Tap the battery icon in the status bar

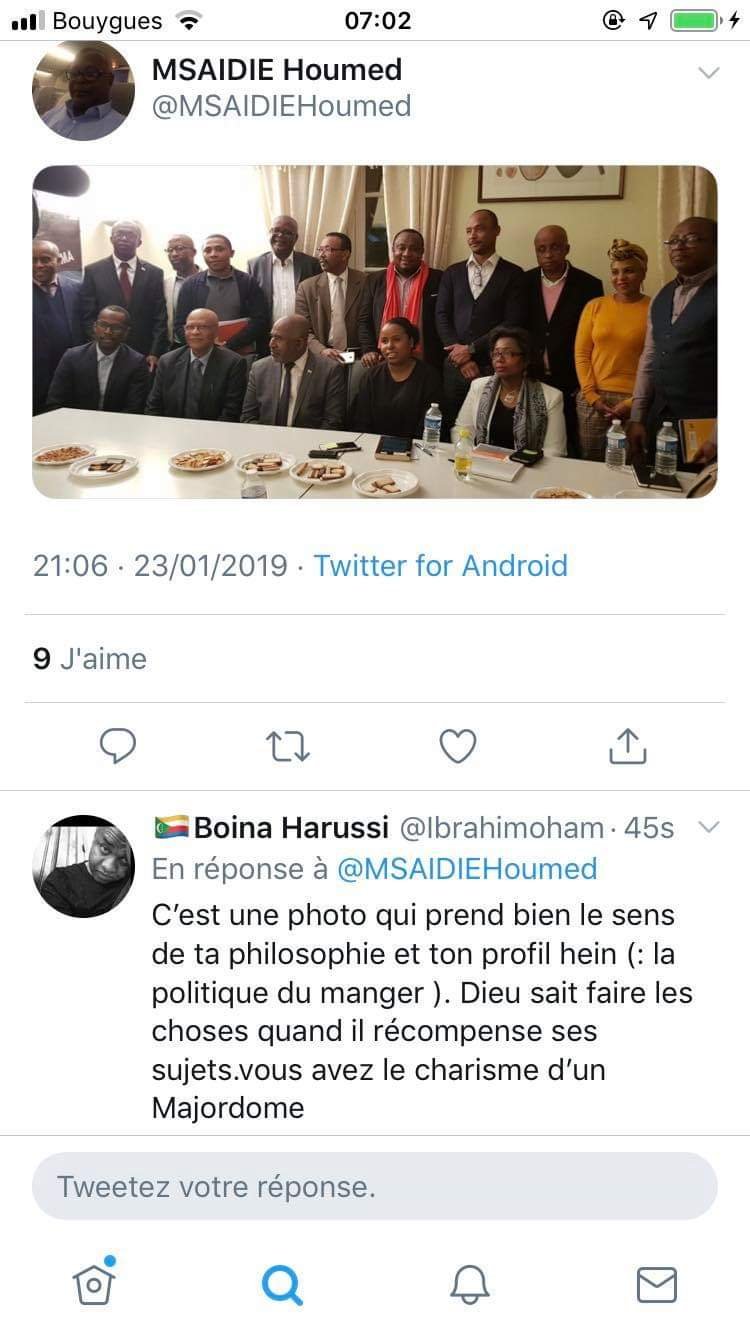694,21
